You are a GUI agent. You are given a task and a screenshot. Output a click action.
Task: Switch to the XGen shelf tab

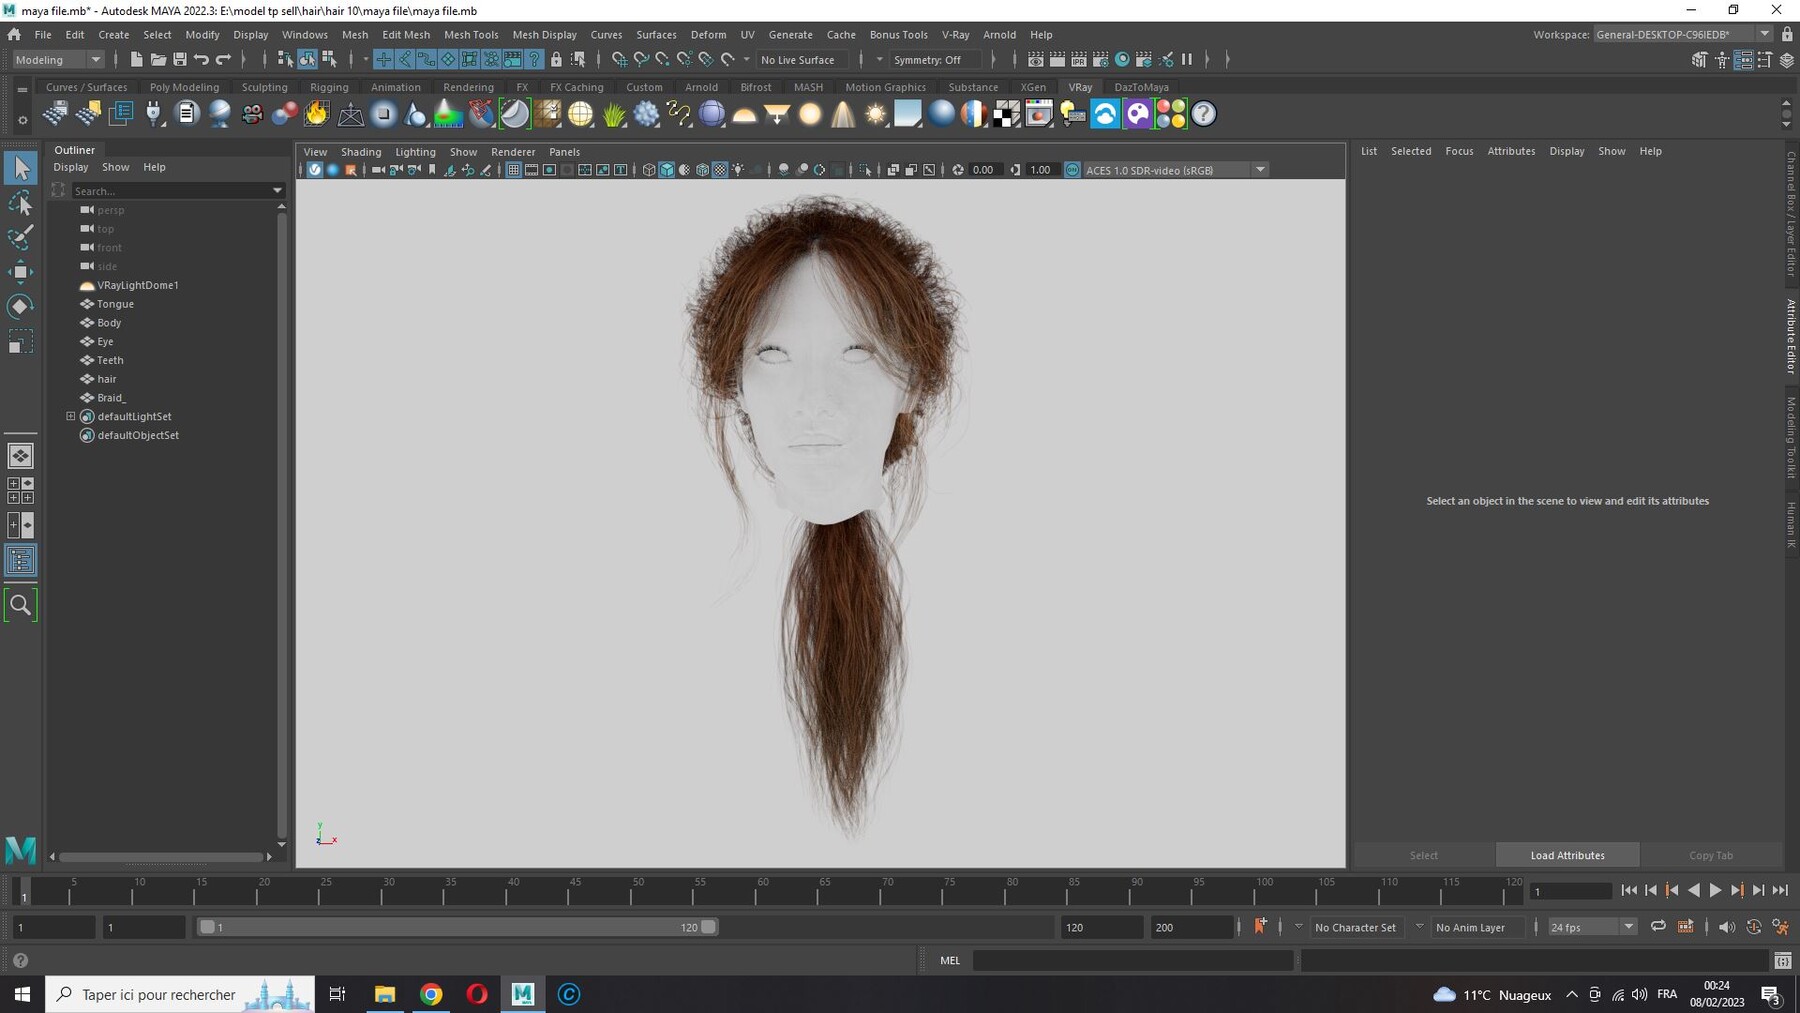(1033, 87)
